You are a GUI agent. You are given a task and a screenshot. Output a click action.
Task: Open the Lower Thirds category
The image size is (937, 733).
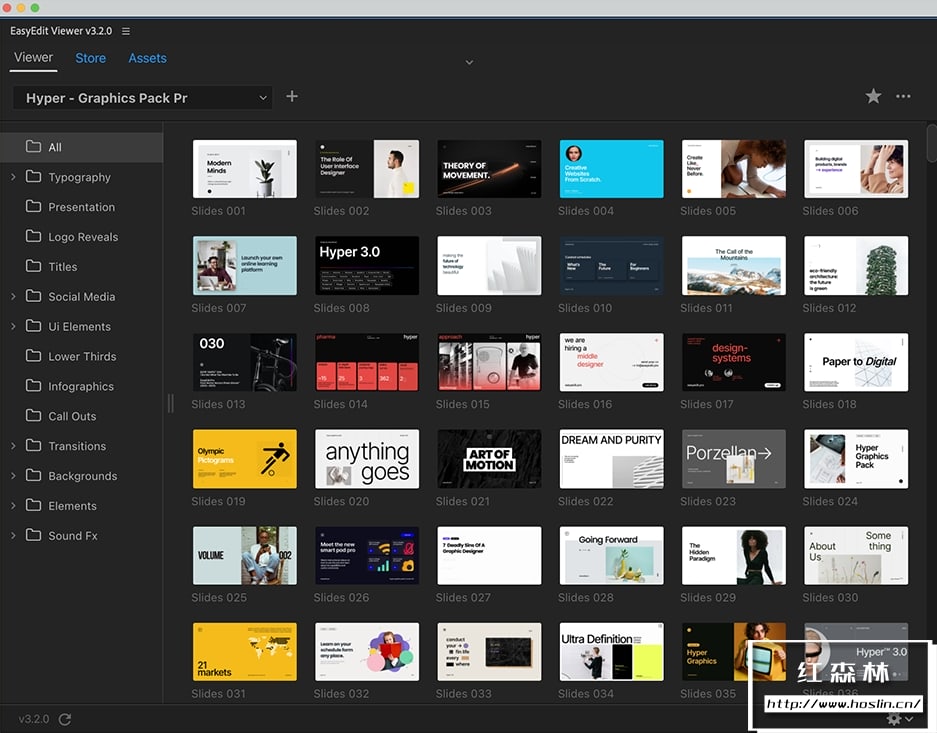[82, 356]
